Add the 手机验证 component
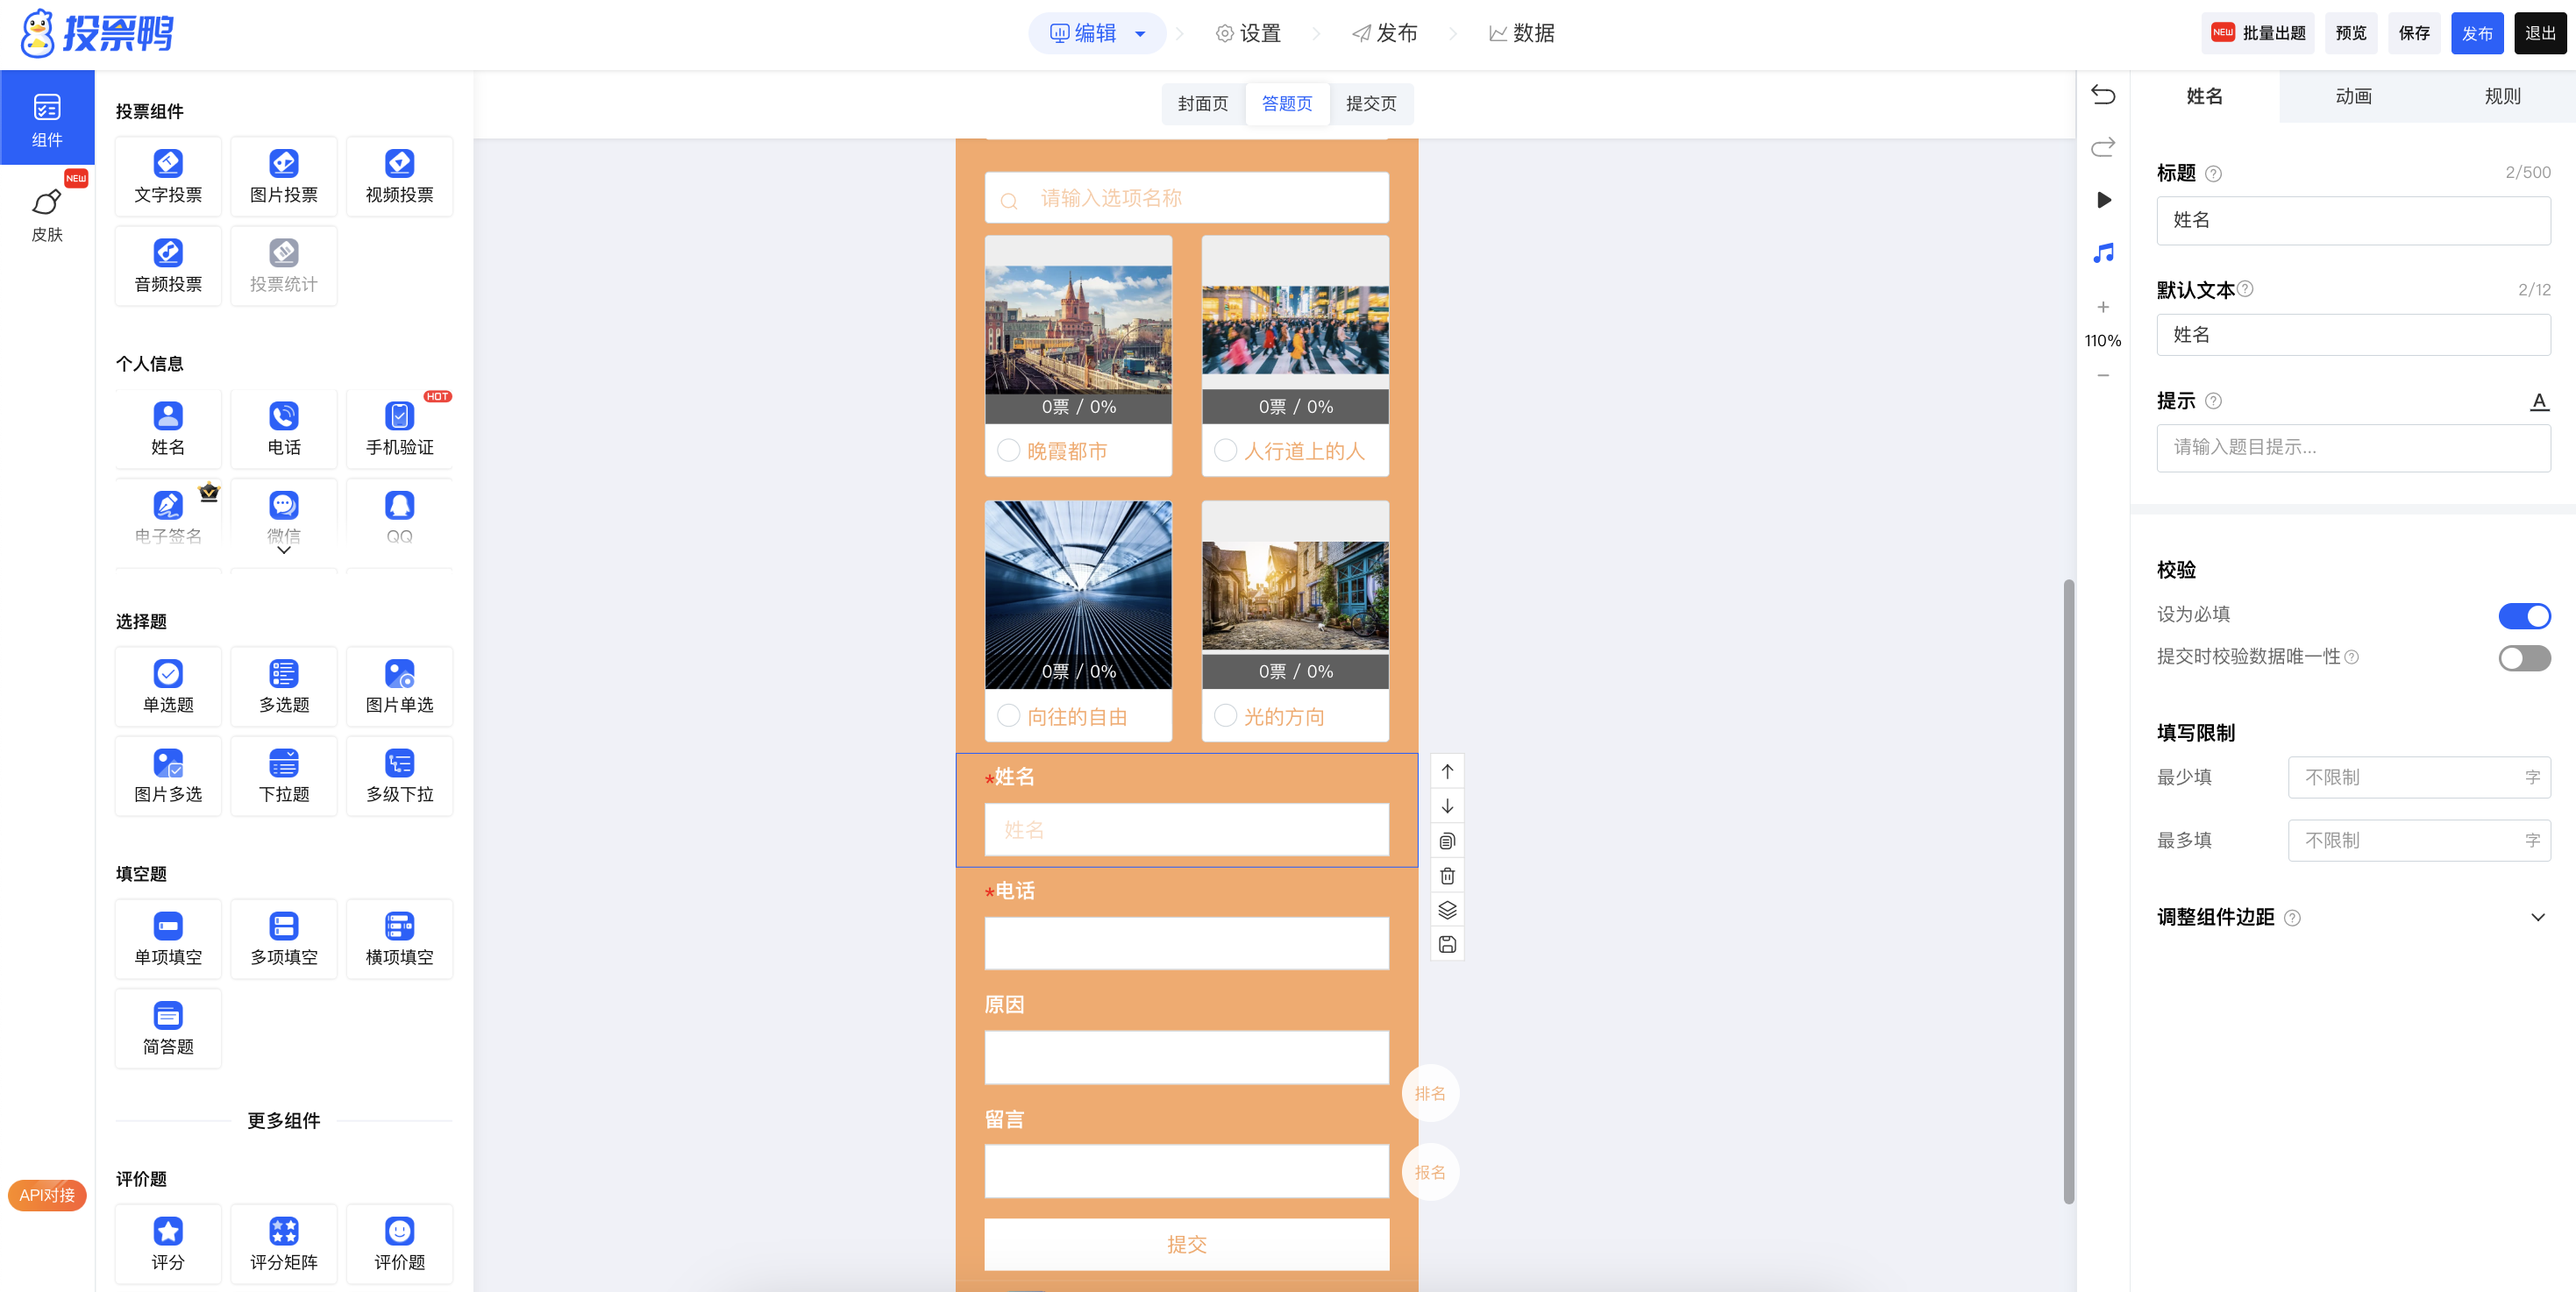Viewport: 2576px width, 1292px height. click(x=399, y=429)
